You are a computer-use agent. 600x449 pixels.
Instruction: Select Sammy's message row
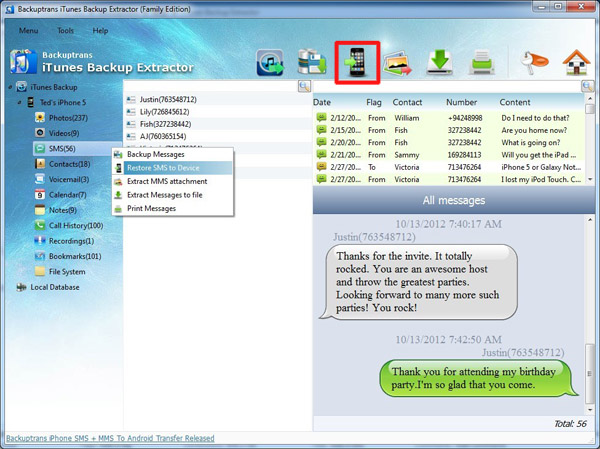(x=449, y=155)
